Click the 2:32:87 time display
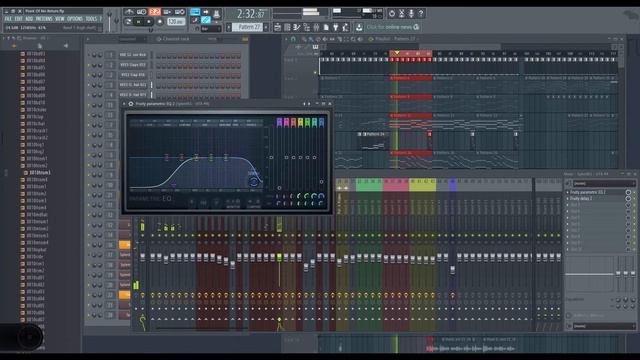The height and width of the screenshot is (360, 640). [x=250, y=14]
